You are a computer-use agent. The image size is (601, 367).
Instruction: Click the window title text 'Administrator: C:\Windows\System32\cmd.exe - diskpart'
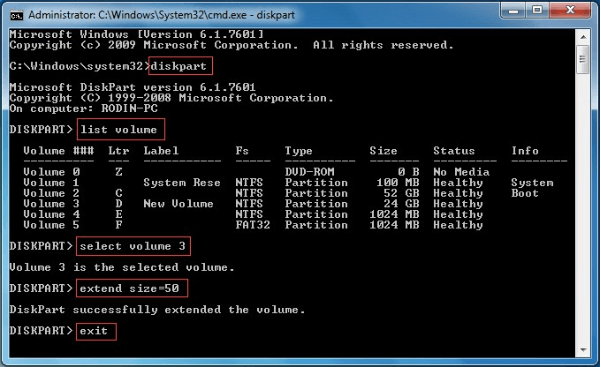pos(161,15)
